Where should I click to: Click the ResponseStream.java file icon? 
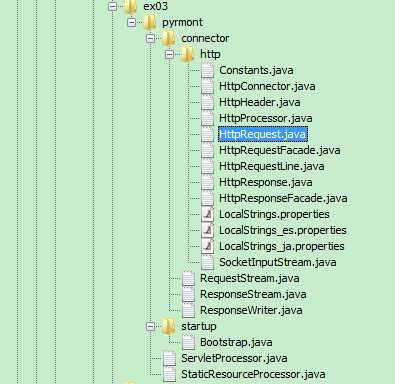189,294
